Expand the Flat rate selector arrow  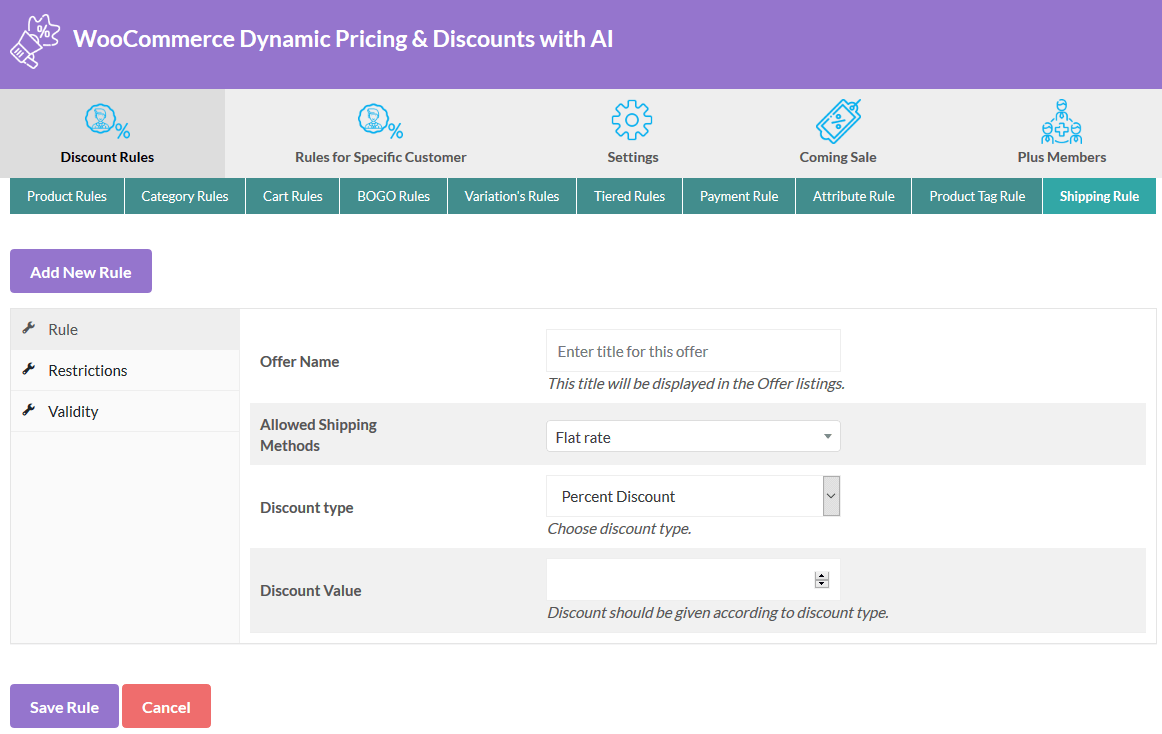tap(827, 436)
